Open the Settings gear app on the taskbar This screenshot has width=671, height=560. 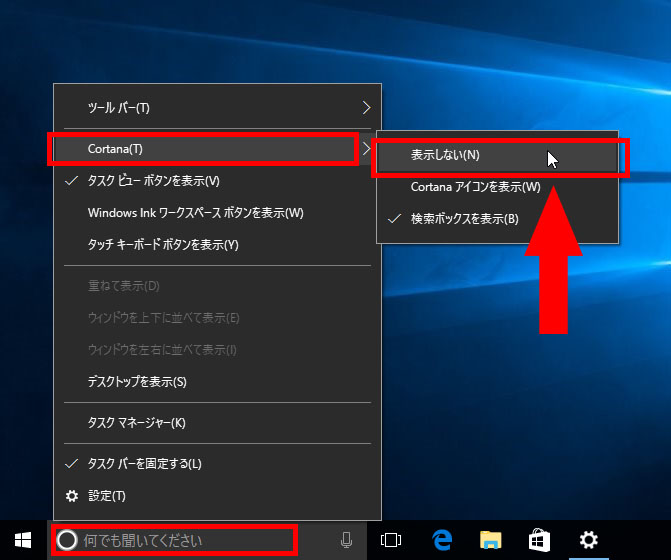pyautogui.click(x=588, y=540)
